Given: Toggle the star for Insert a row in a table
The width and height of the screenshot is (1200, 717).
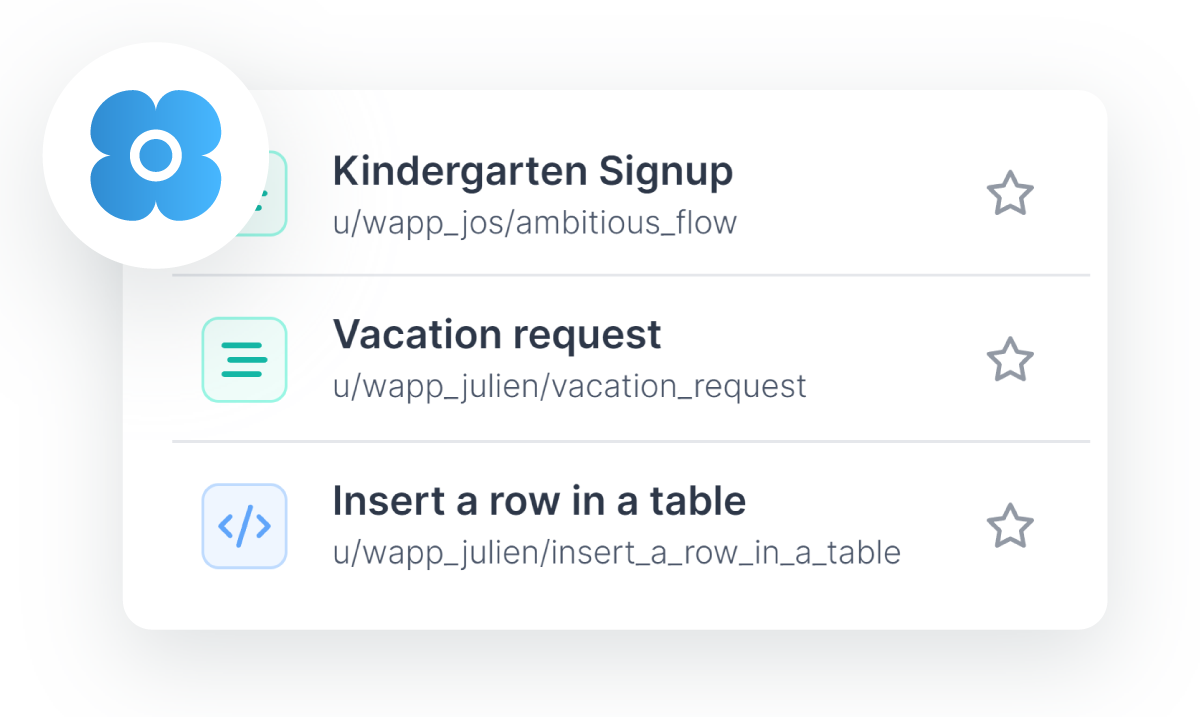Looking at the screenshot, I should pos(1010,526).
